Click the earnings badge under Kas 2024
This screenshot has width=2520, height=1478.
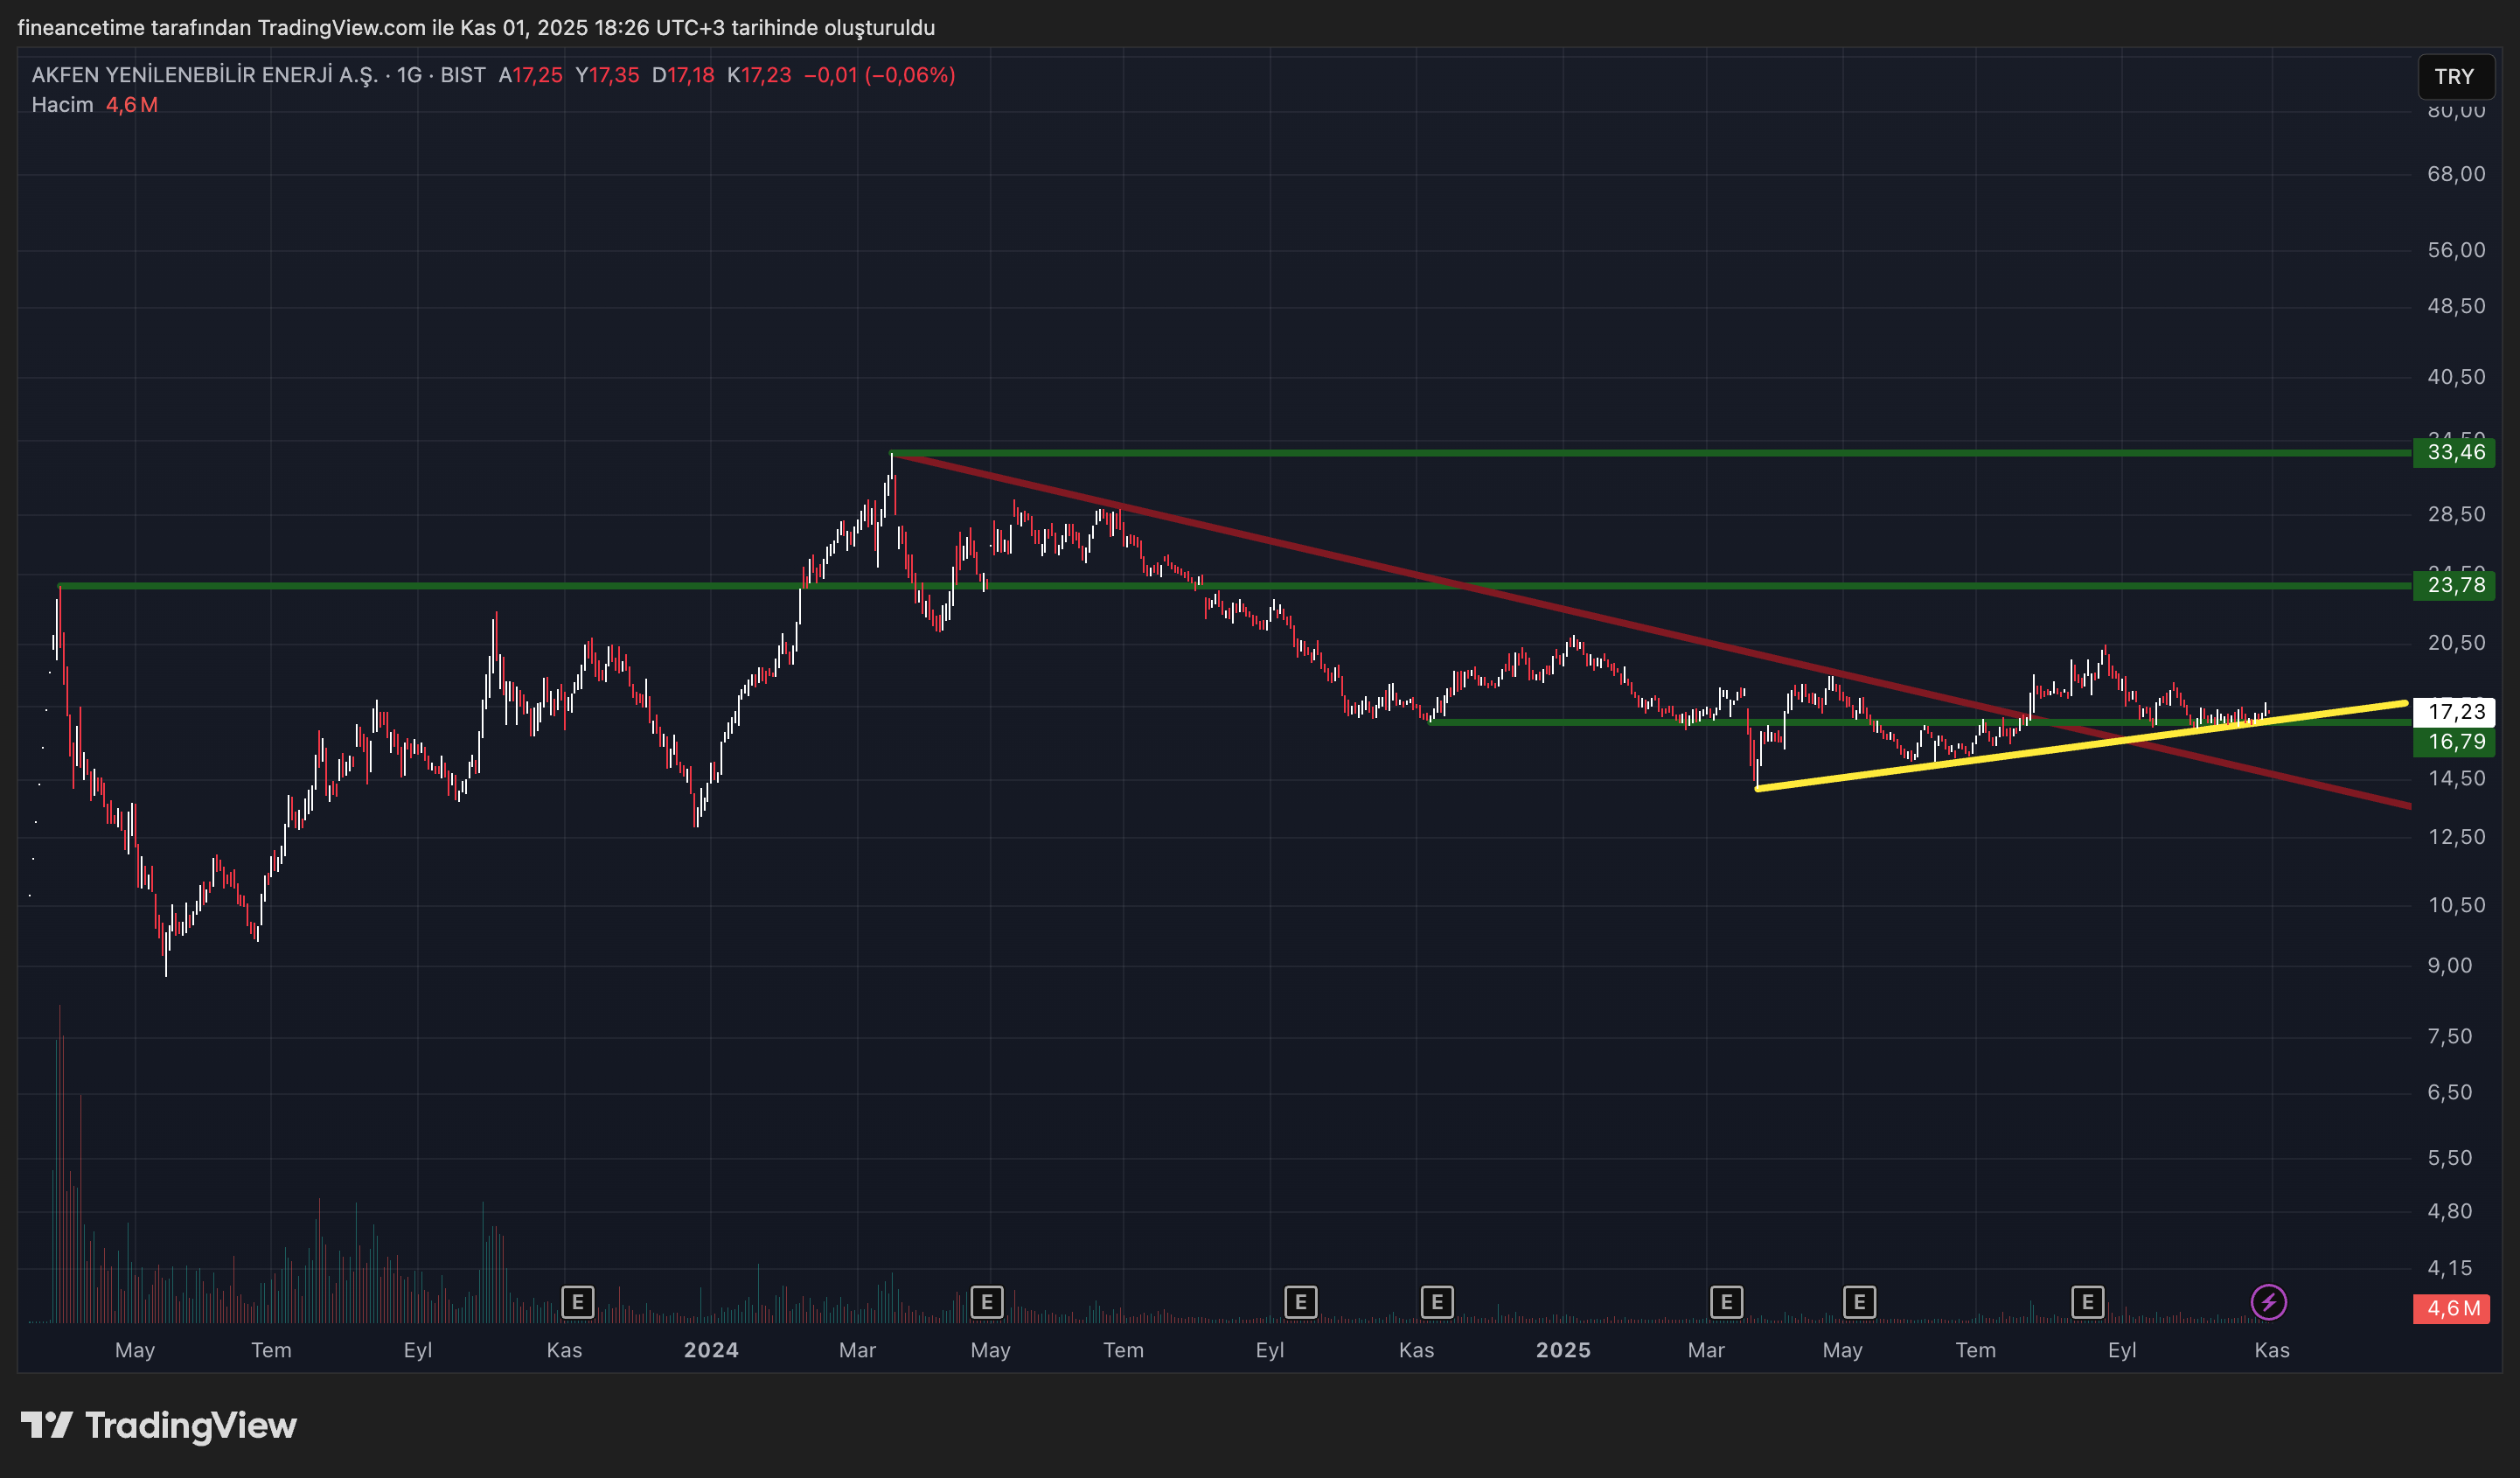click(1436, 1302)
